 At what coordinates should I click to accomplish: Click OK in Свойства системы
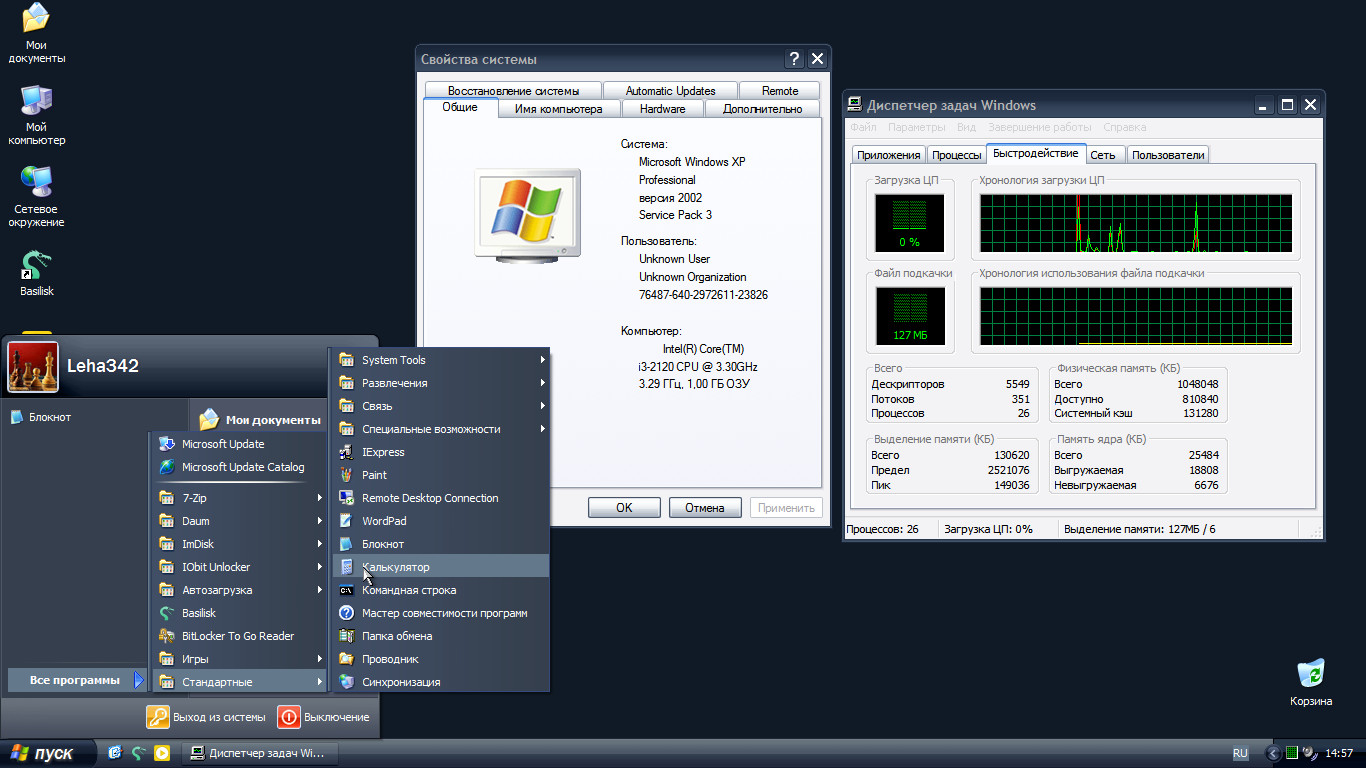point(624,508)
